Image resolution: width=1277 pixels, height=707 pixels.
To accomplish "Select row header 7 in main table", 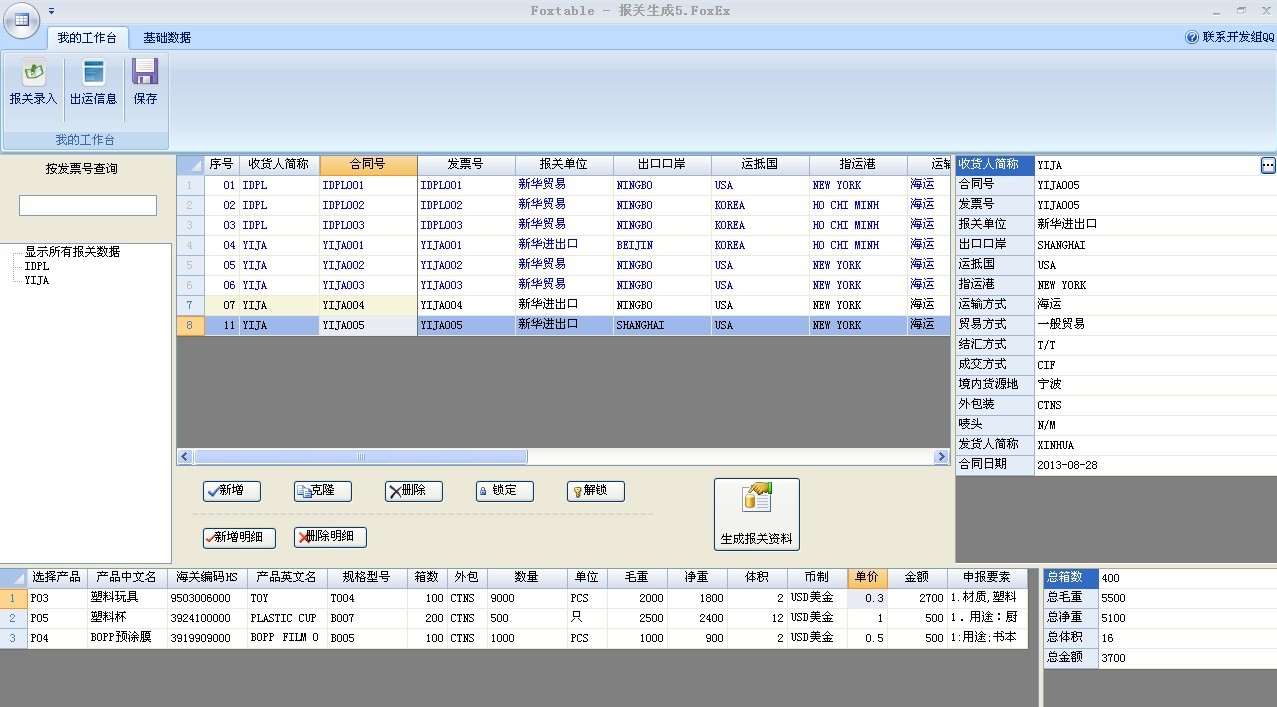I will pos(190,305).
